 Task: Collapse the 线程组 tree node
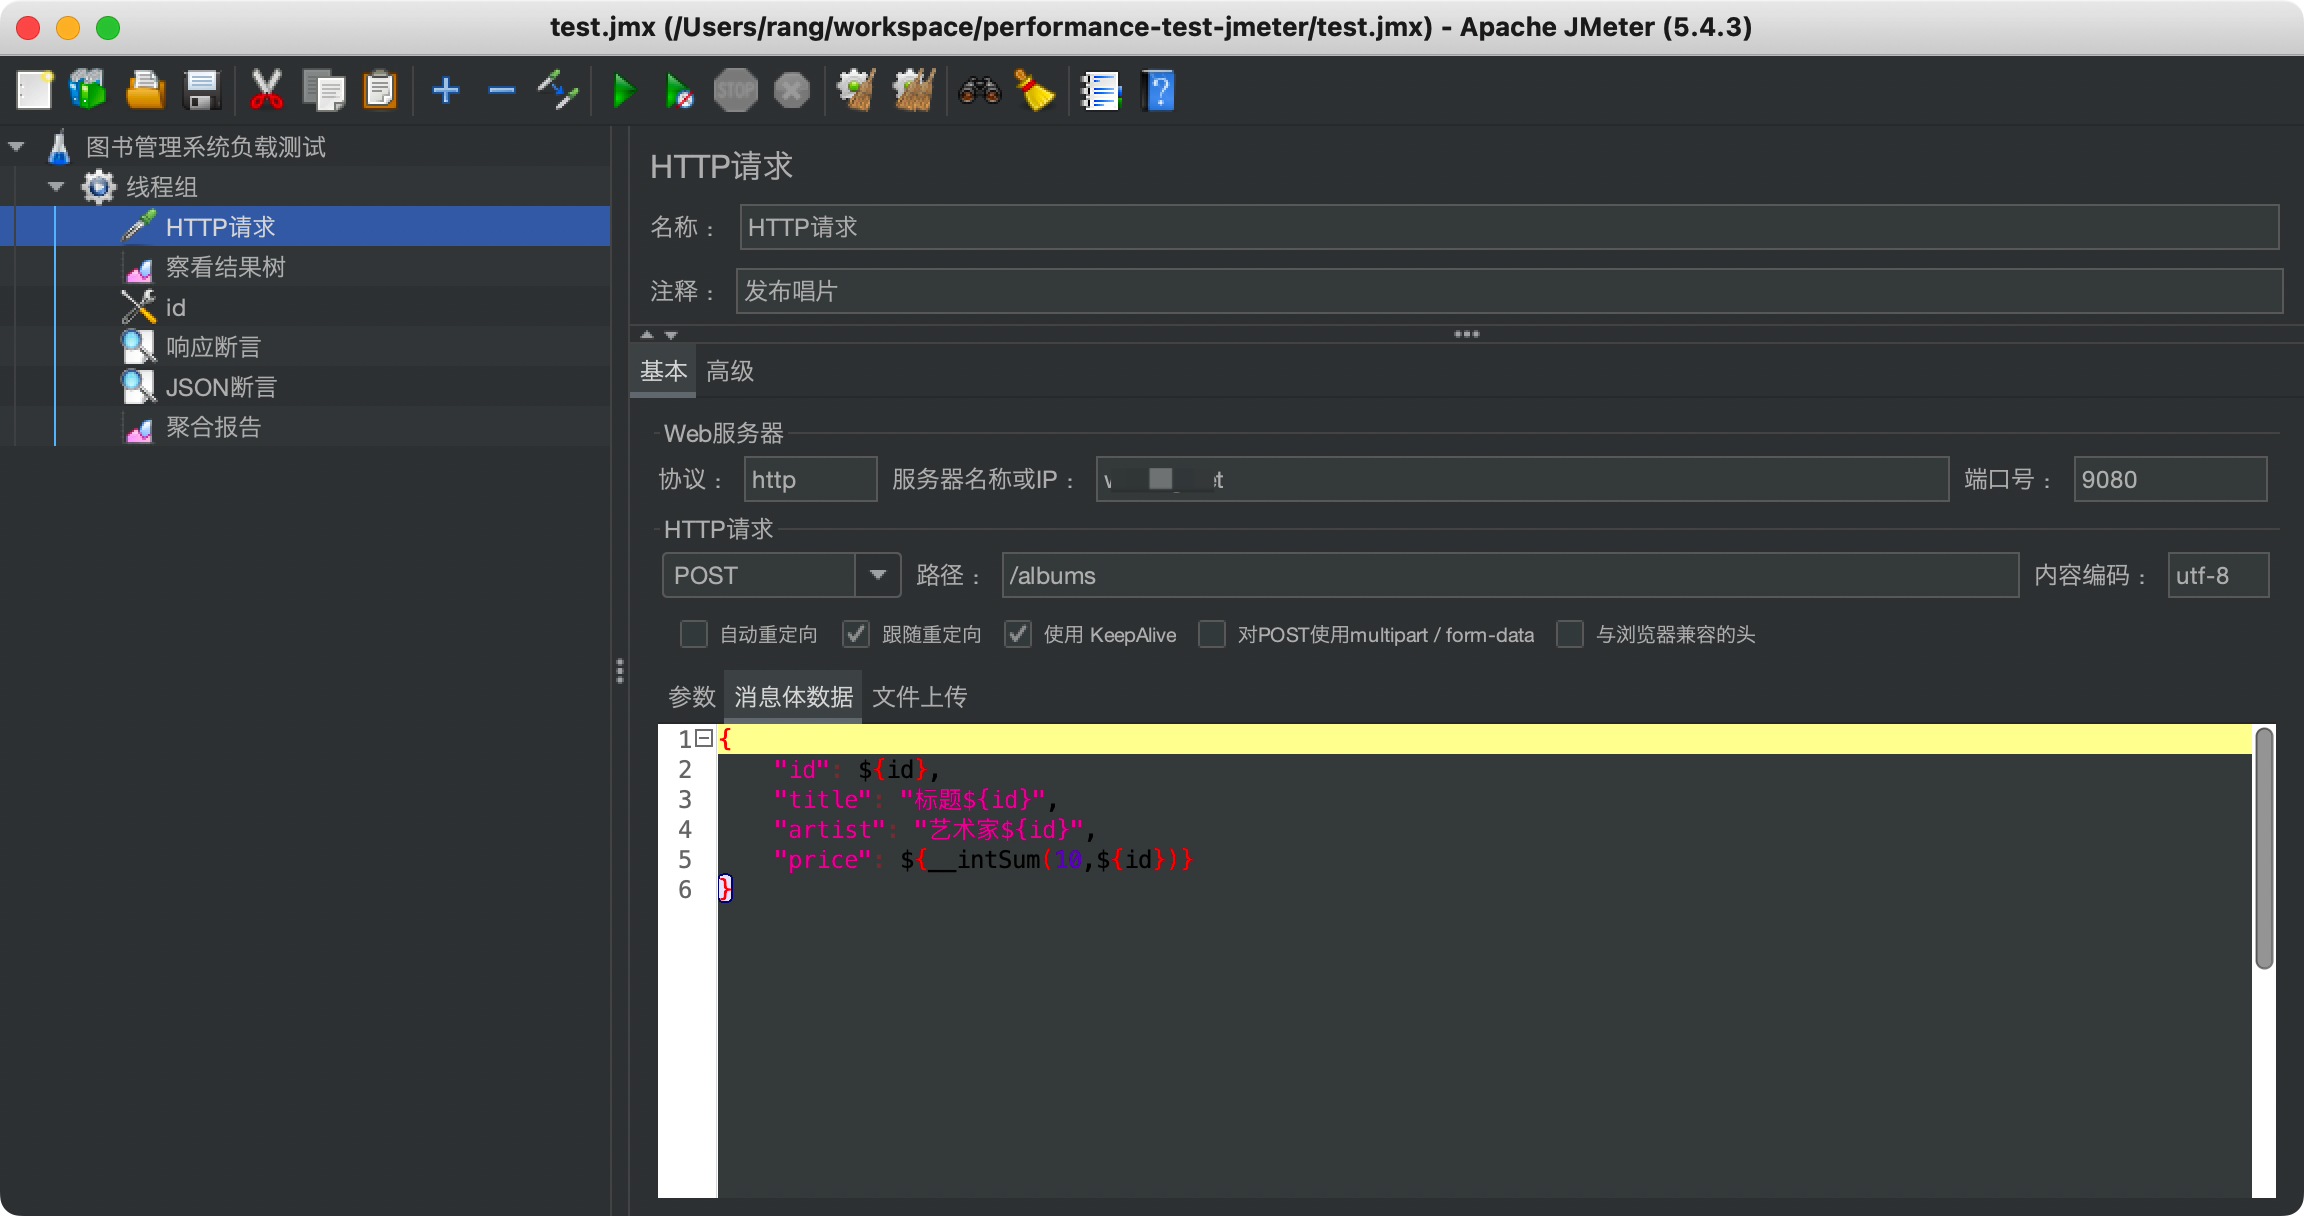pos(57,187)
